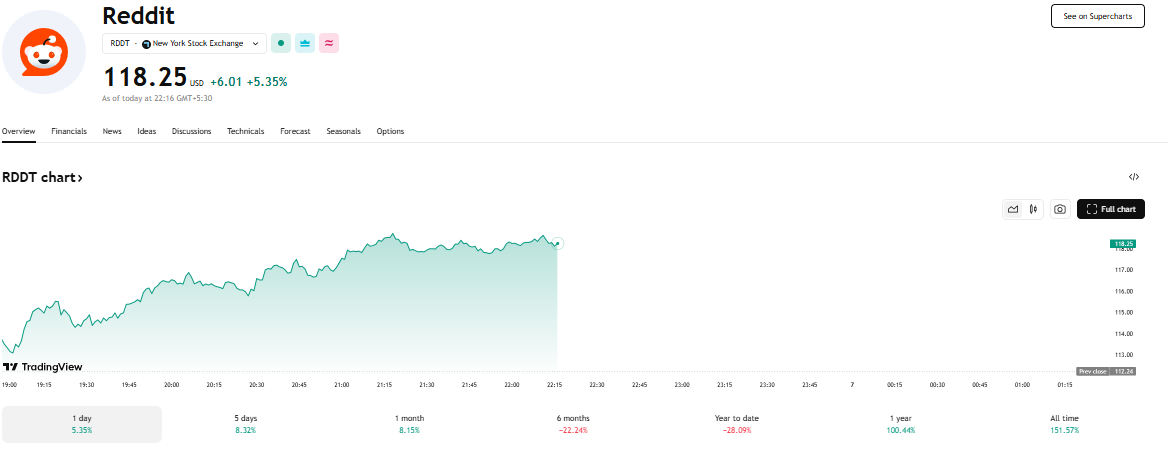Open the Technicals tab

(x=246, y=131)
